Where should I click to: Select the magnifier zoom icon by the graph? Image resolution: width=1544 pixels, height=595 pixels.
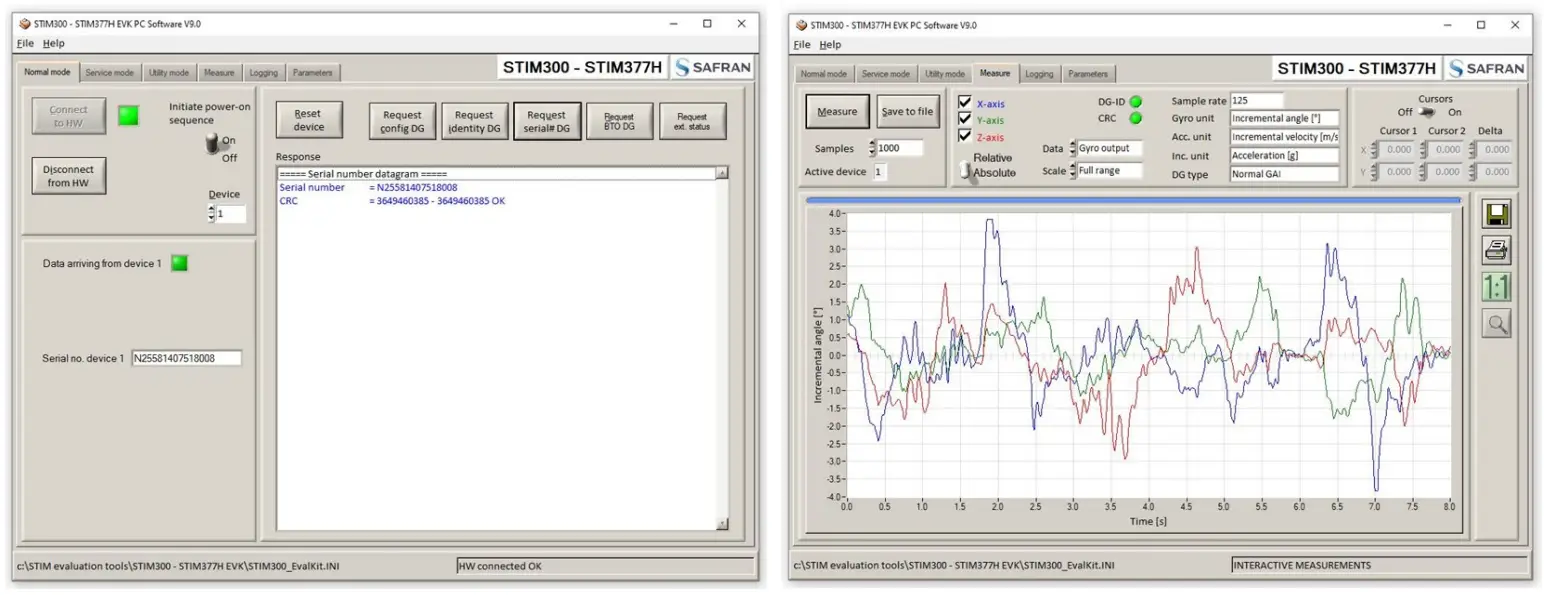pyautogui.click(x=1497, y=323)
